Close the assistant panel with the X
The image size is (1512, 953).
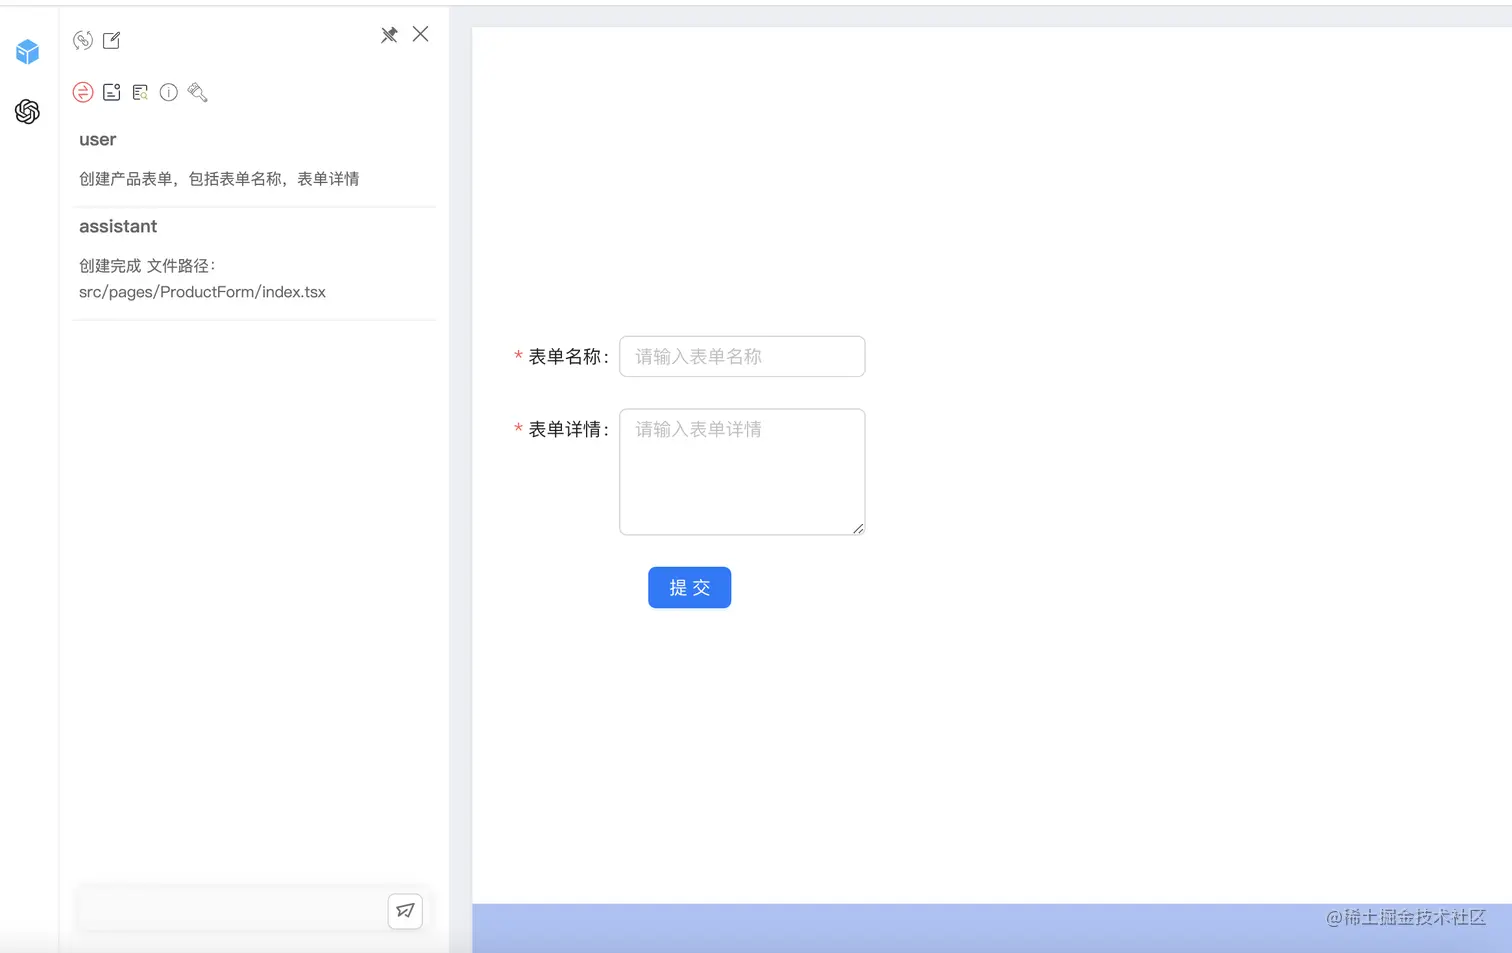point(420,34)
